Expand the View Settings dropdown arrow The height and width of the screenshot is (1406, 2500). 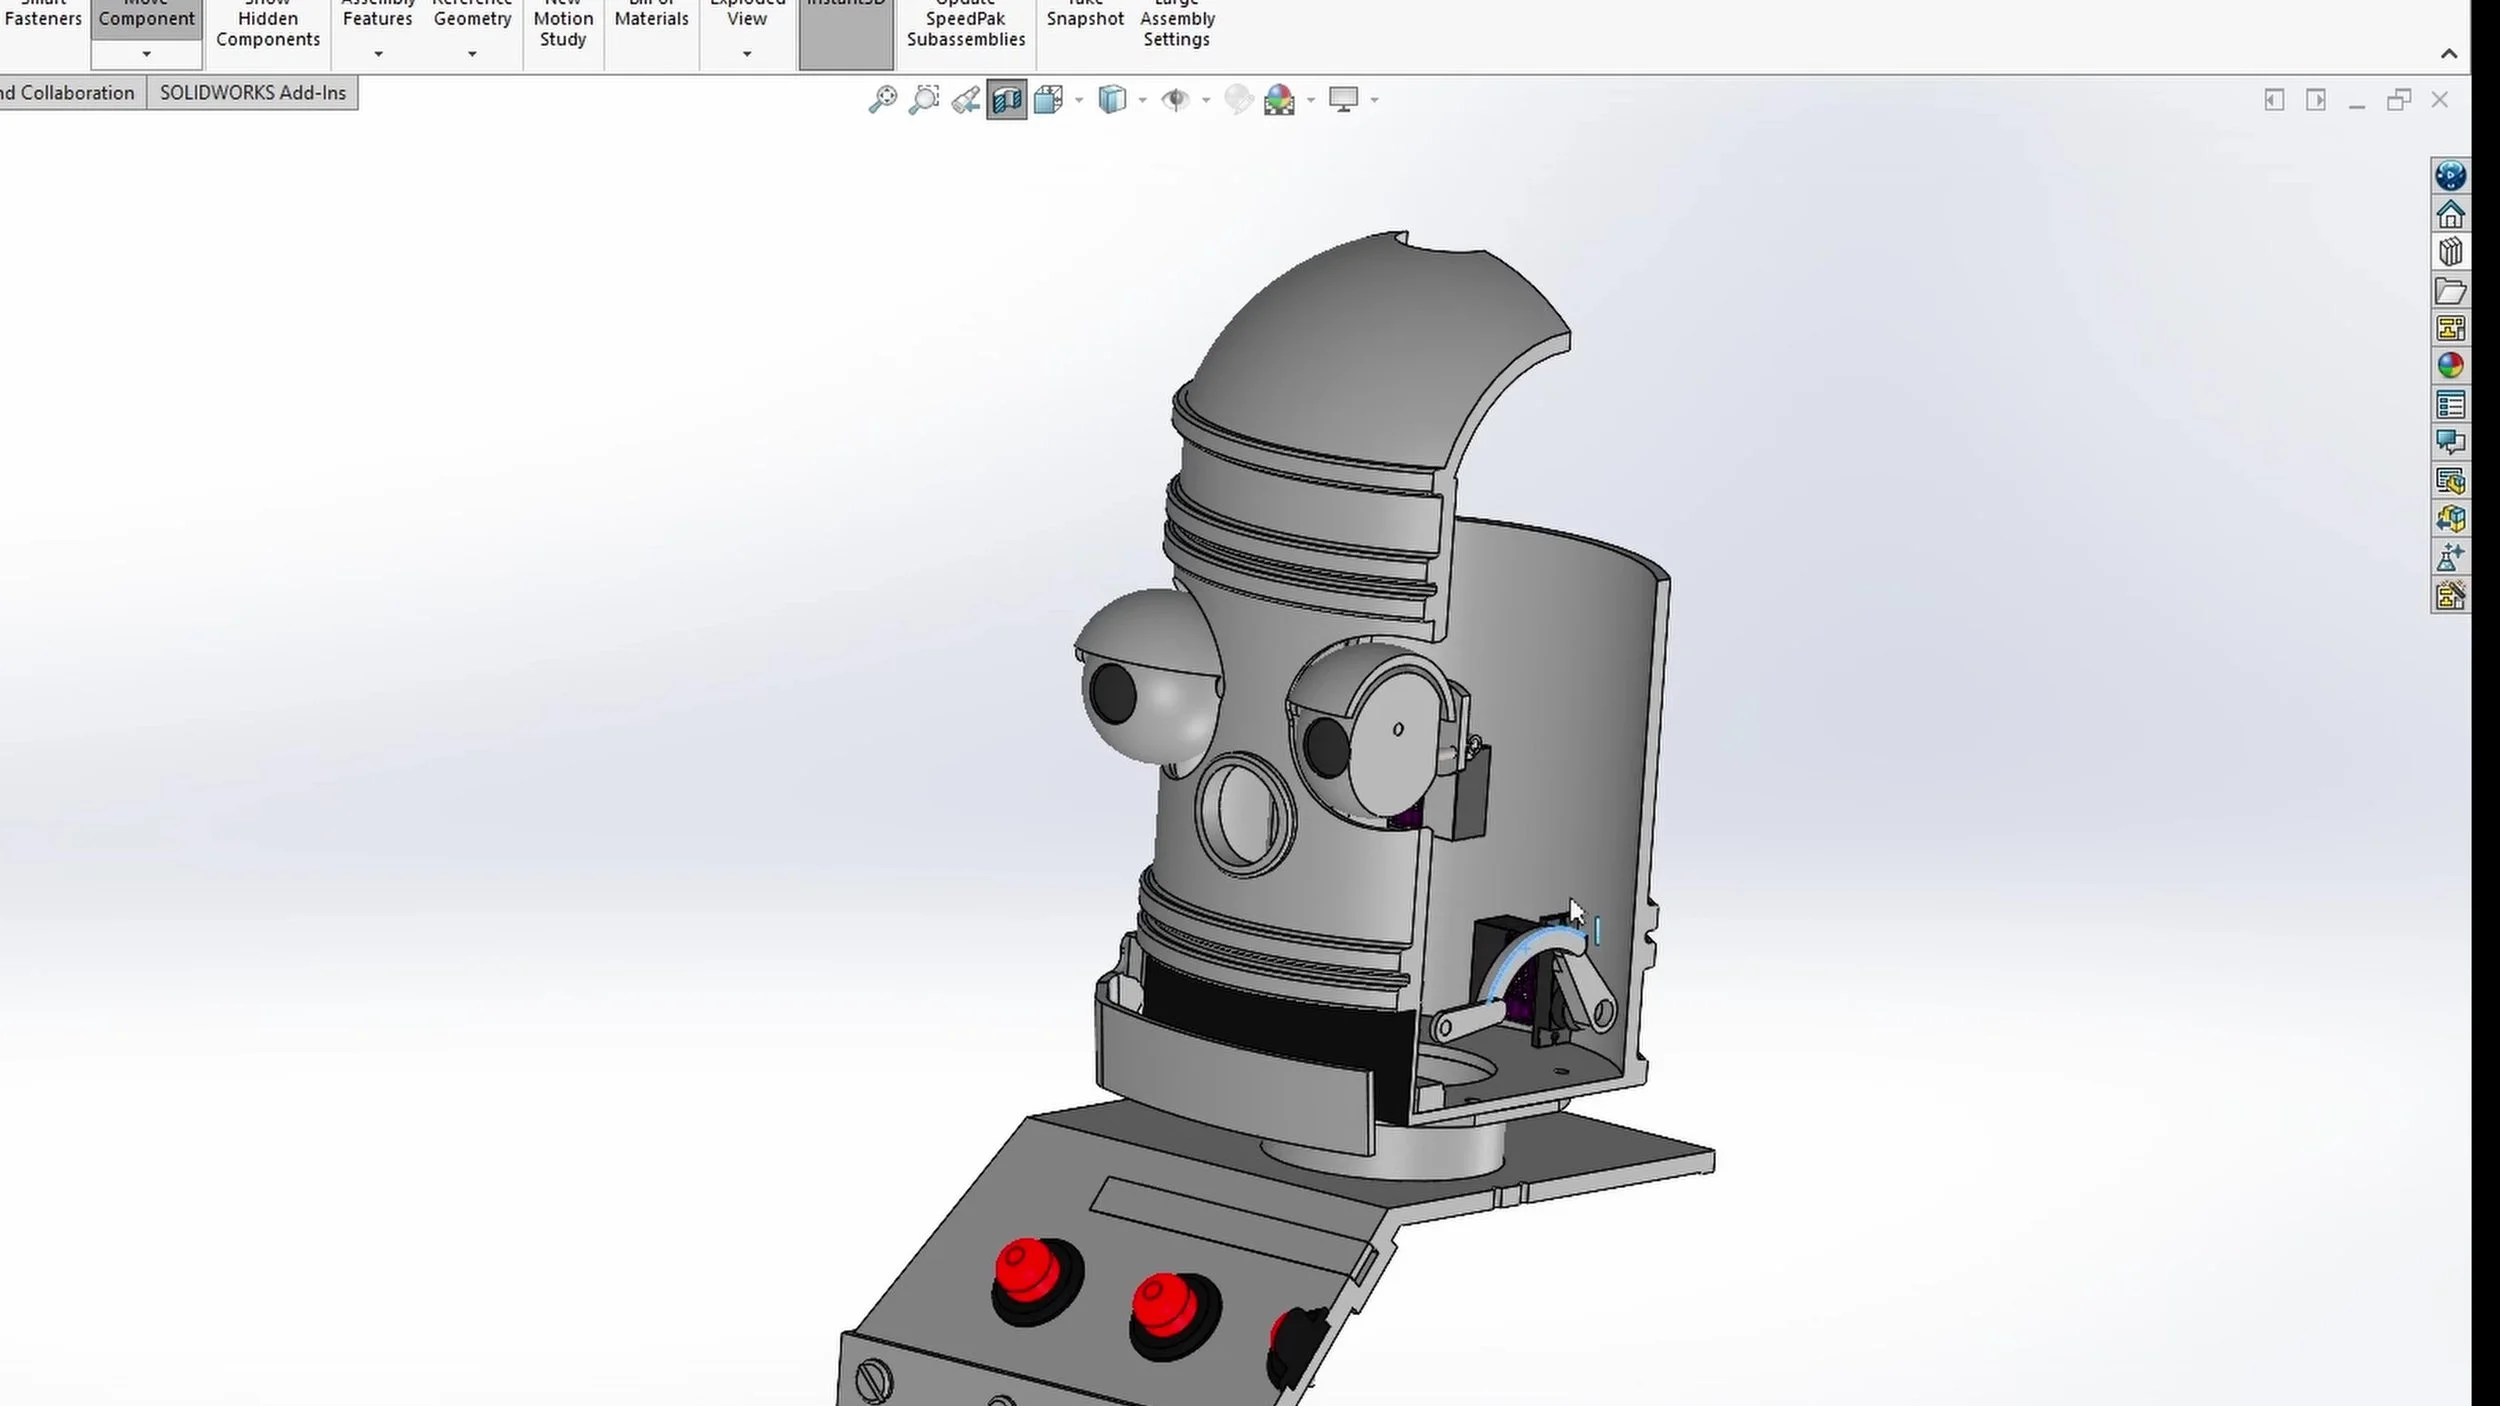pyautogui.click(x=1374, y=101)
